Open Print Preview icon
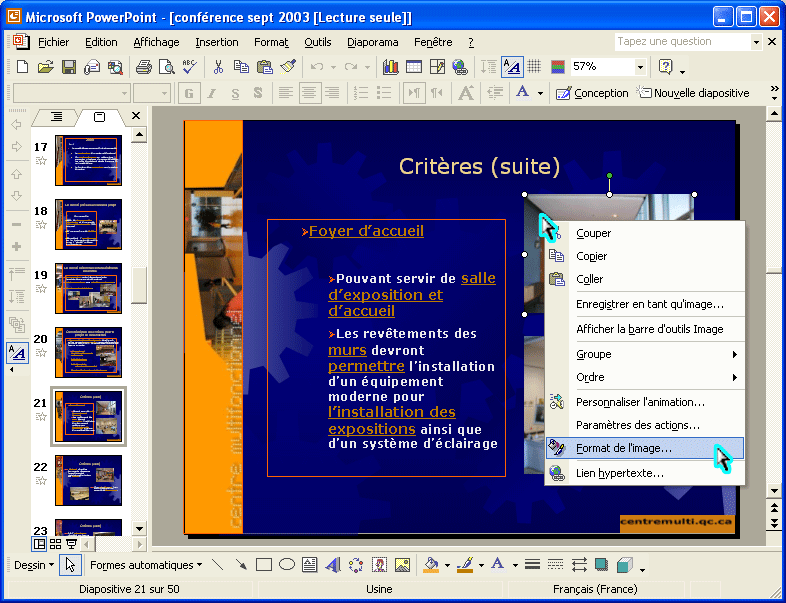 (x=166, y=67)
